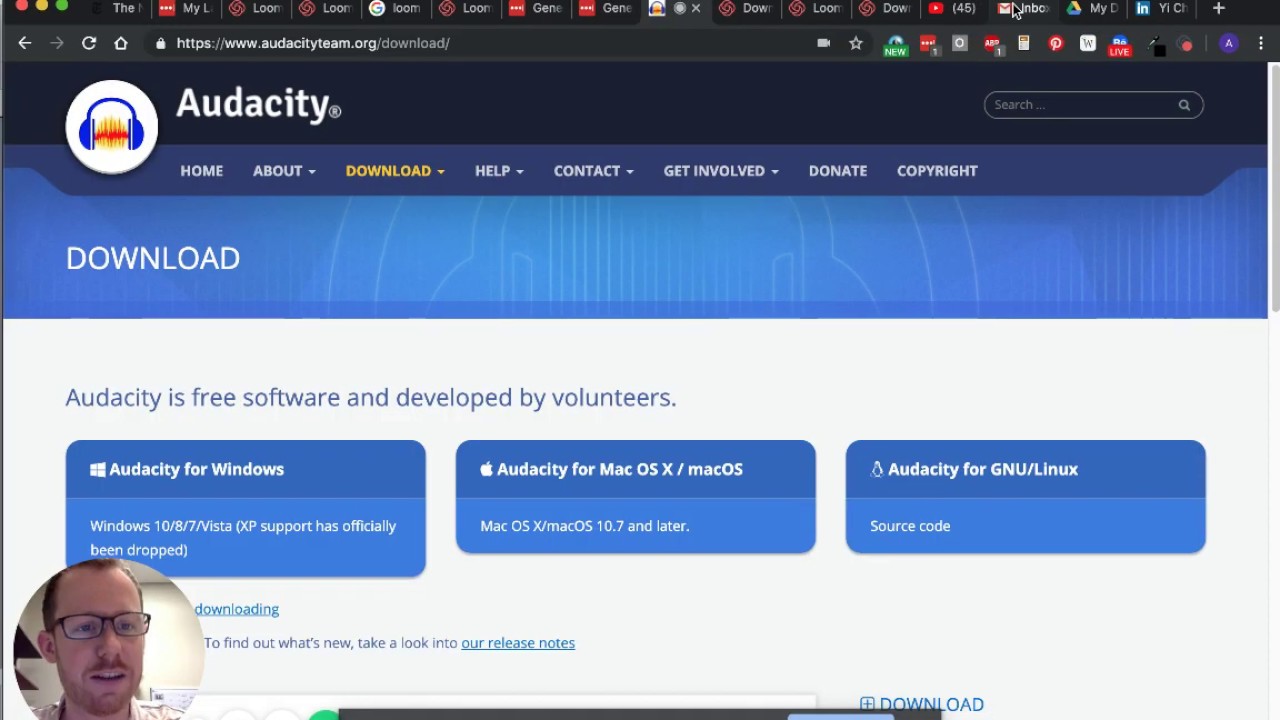Expand the CONTACT menu
This screenshot has height=720, width=1280.
594,171
